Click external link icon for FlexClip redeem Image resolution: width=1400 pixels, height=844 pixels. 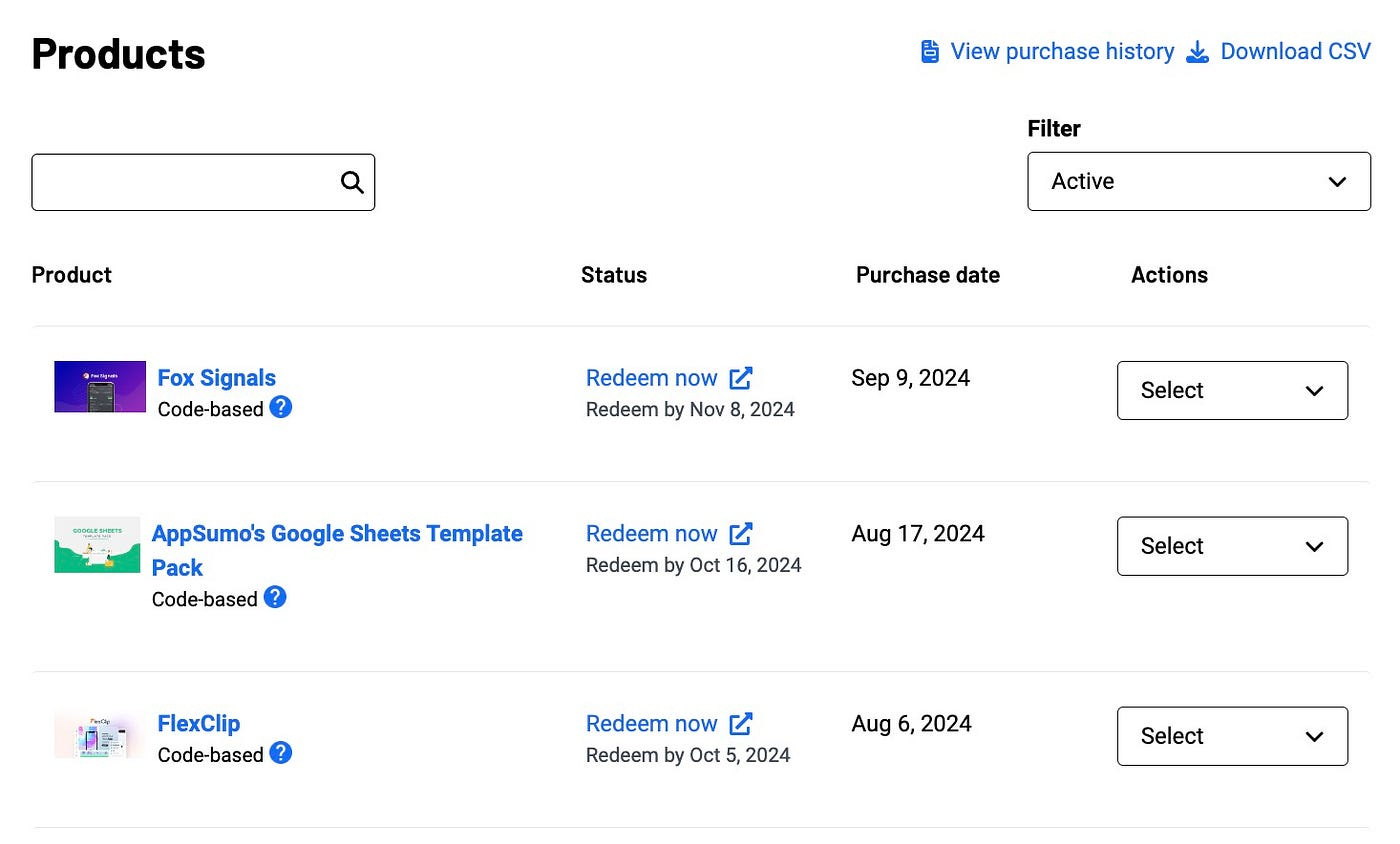pos(741,723)
